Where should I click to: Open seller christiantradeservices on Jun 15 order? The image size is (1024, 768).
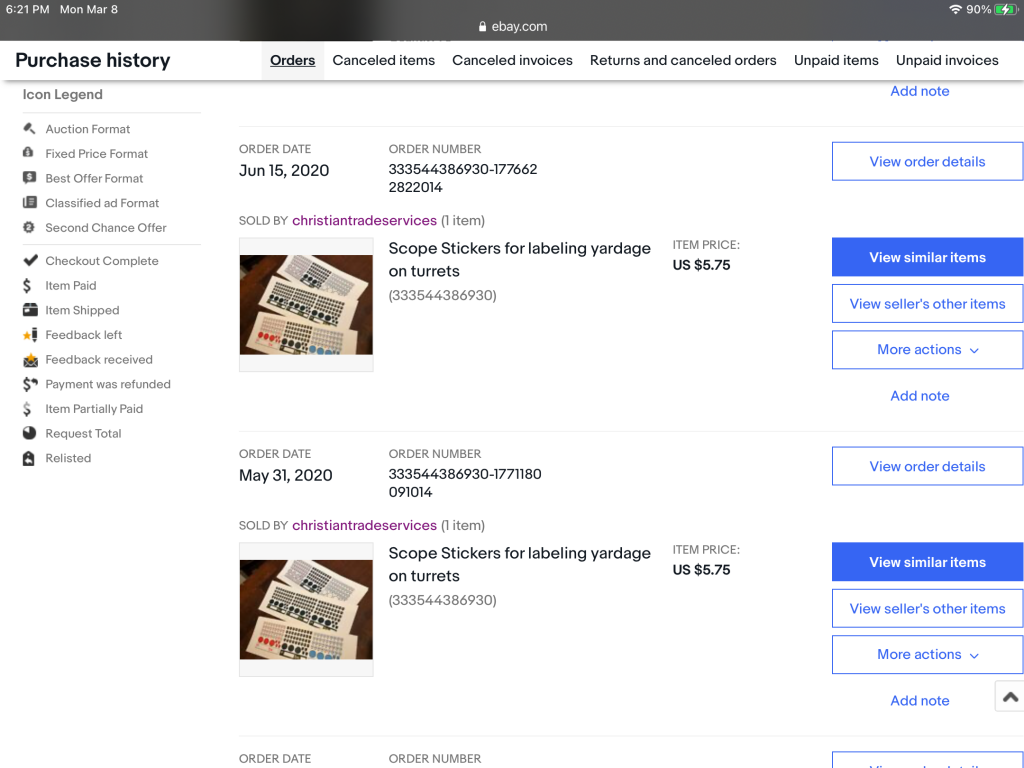click(364, 221)
